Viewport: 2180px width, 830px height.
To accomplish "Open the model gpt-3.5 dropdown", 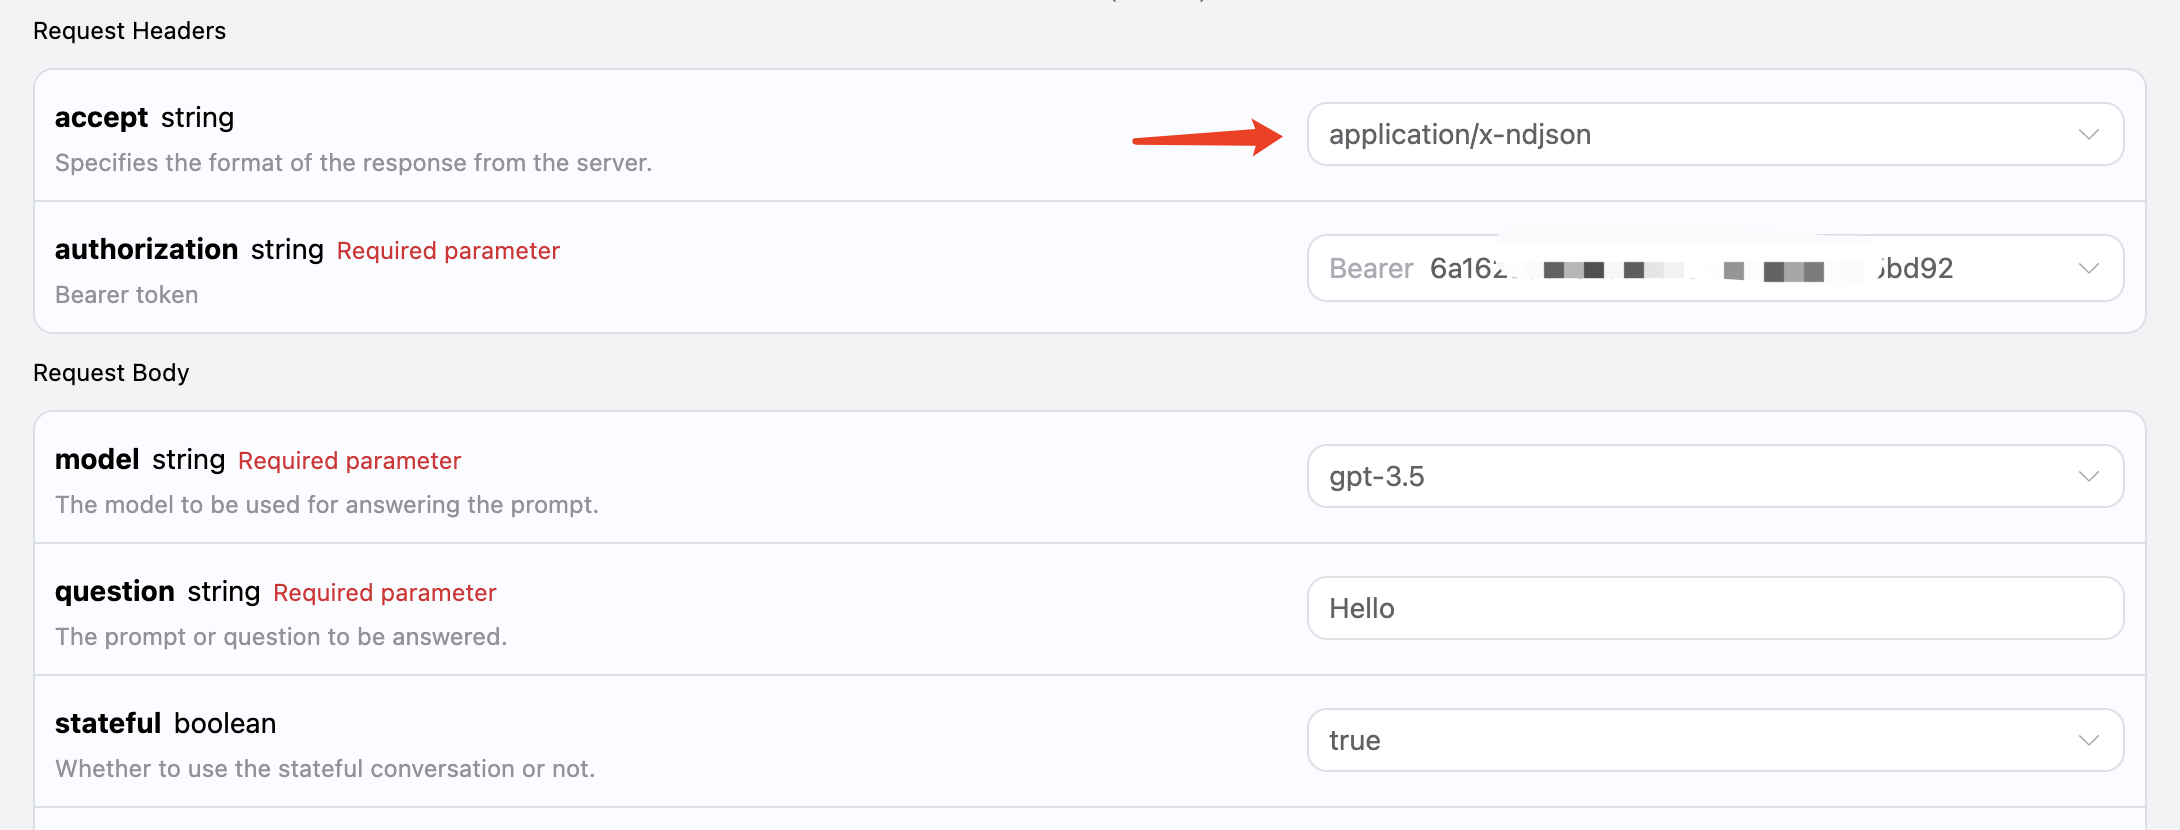I will click(1715, 476).
